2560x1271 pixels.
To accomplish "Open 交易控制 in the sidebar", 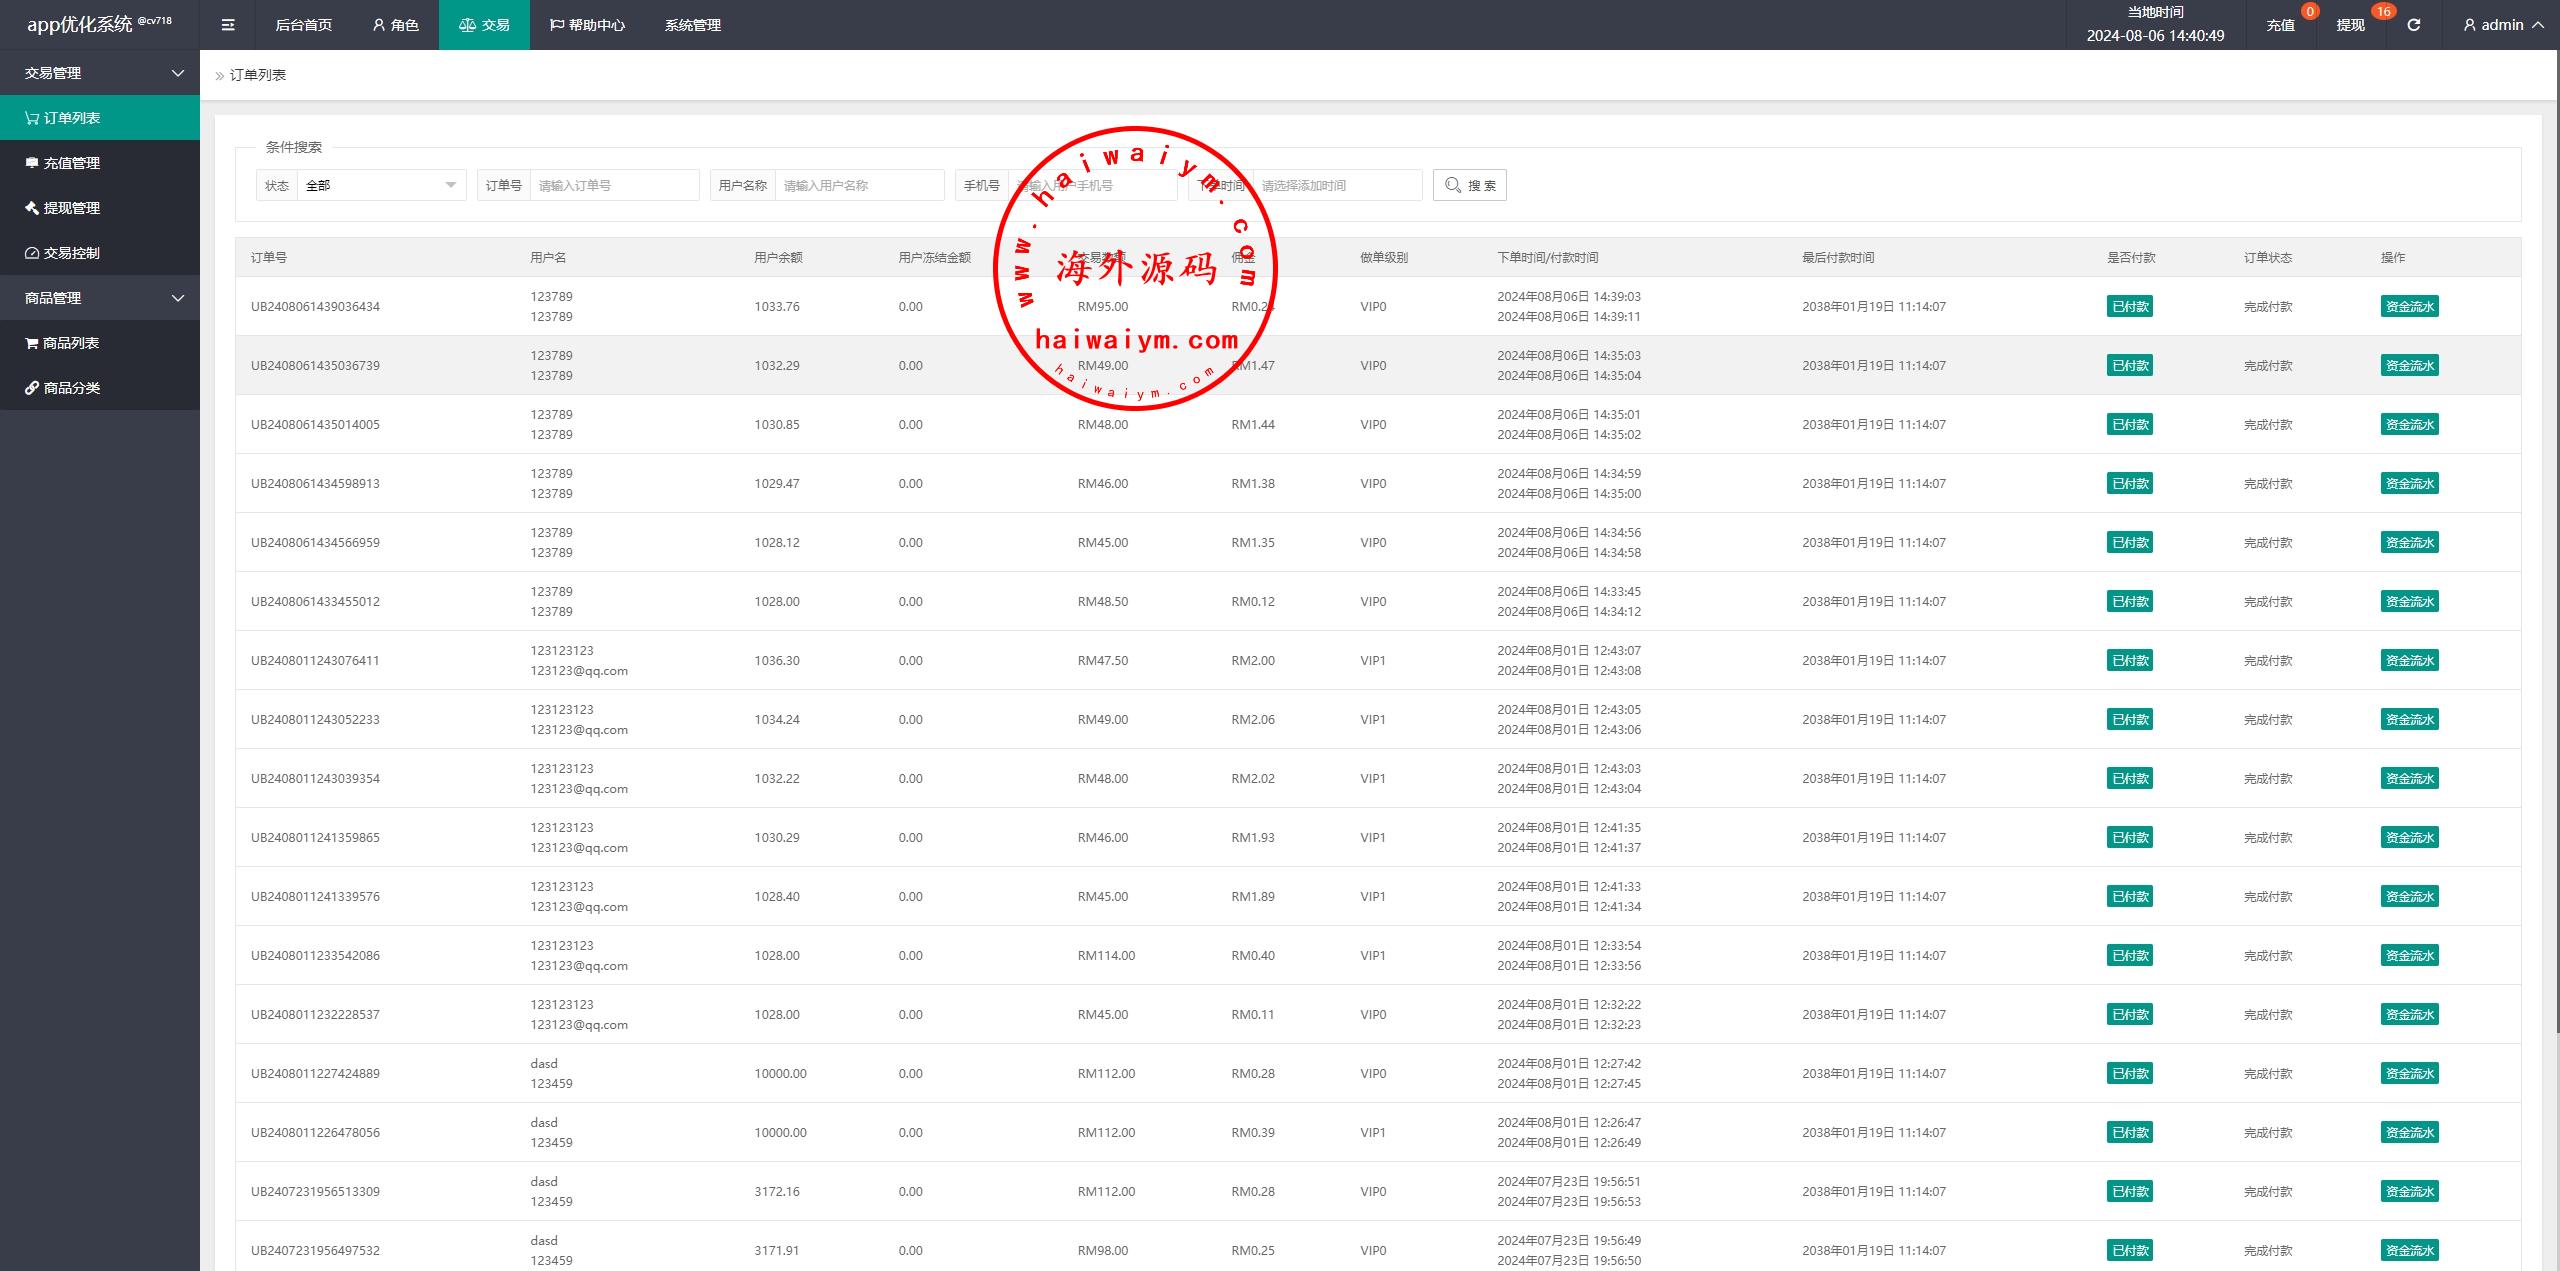I will tap(72, 253).
